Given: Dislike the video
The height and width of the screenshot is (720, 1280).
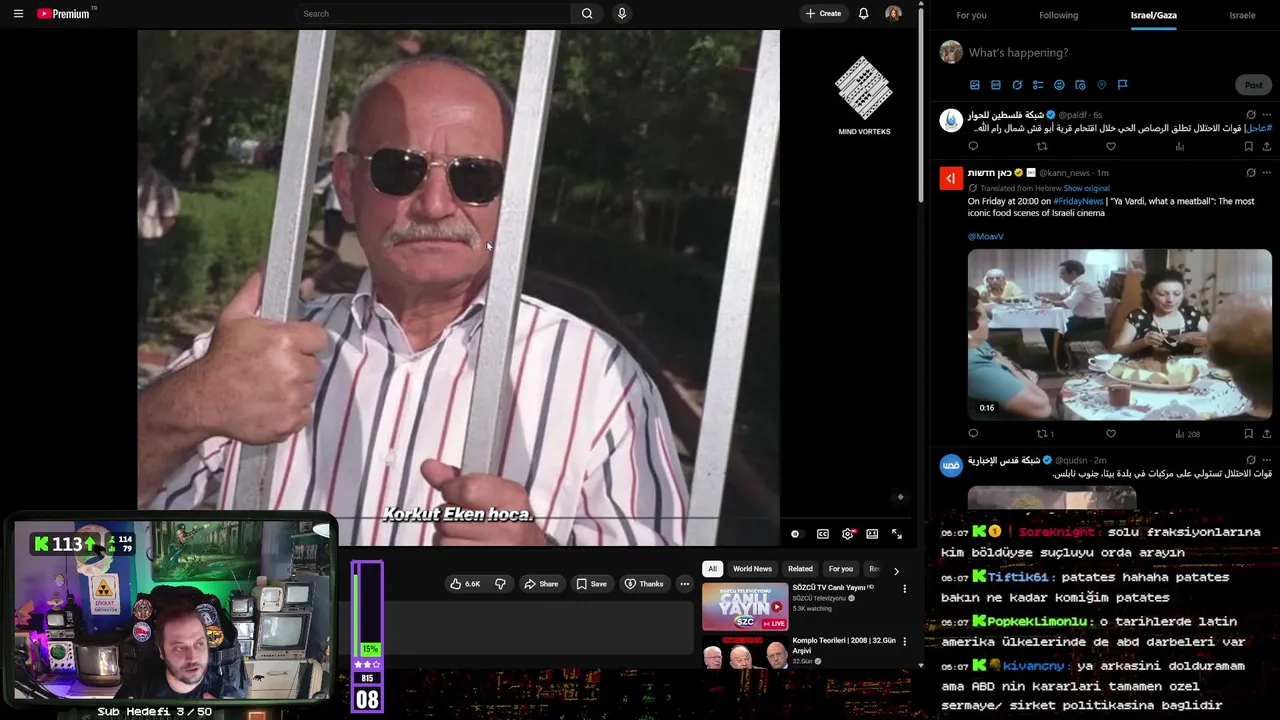Looking at the screenshot, I should click(500, 584).
